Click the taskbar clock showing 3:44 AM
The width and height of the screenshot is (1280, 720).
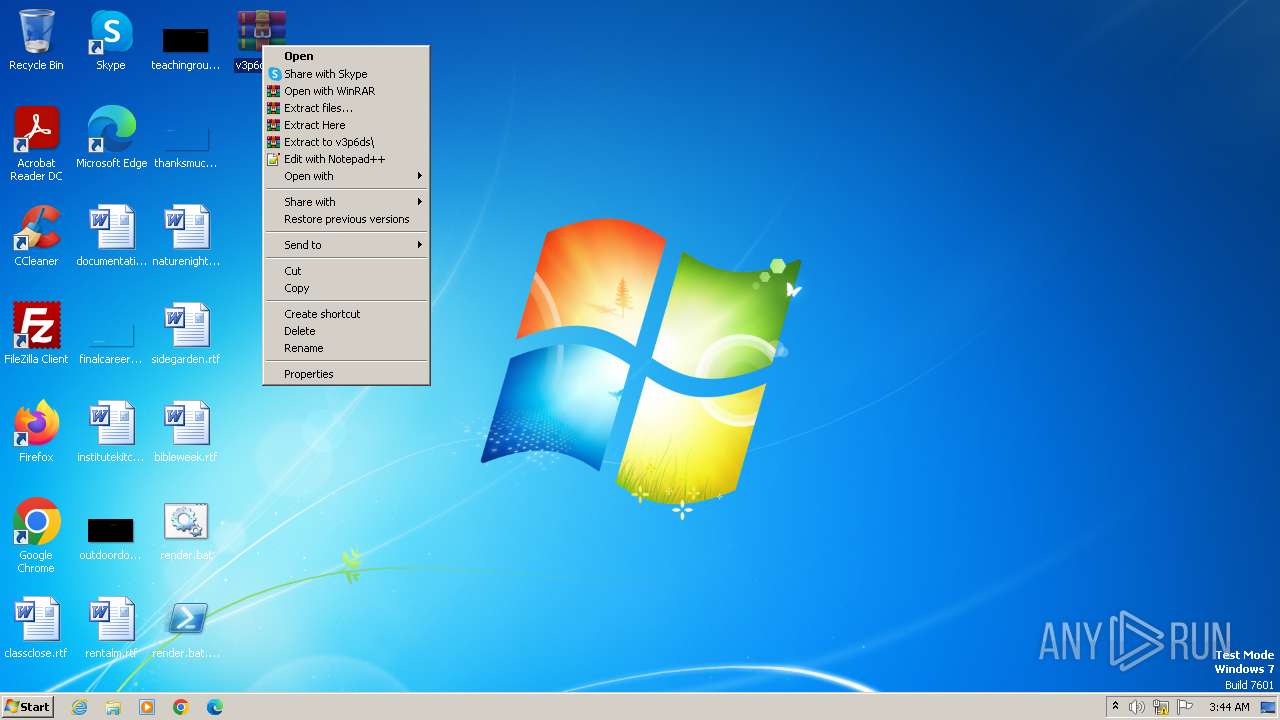1228,707
